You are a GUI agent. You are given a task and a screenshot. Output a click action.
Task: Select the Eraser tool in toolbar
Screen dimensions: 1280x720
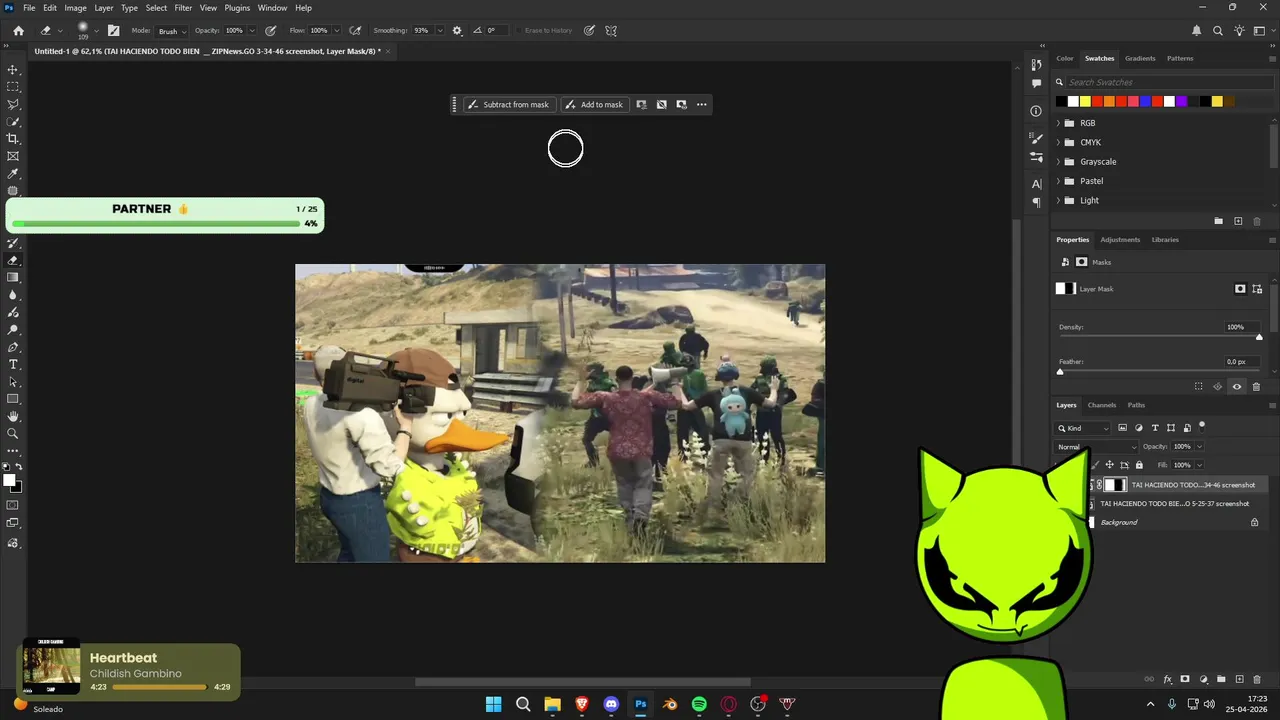pyautogui.click(x=13, y=260)
